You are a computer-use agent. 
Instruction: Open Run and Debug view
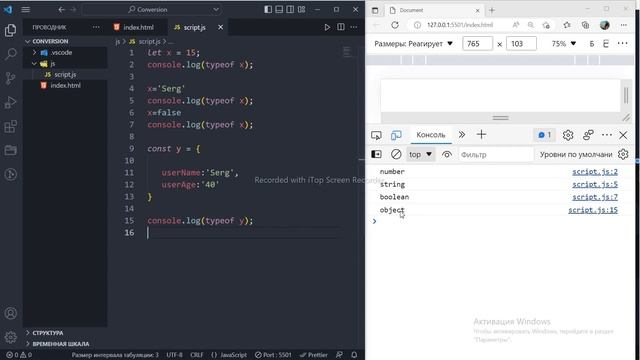[x=11, y=102]
